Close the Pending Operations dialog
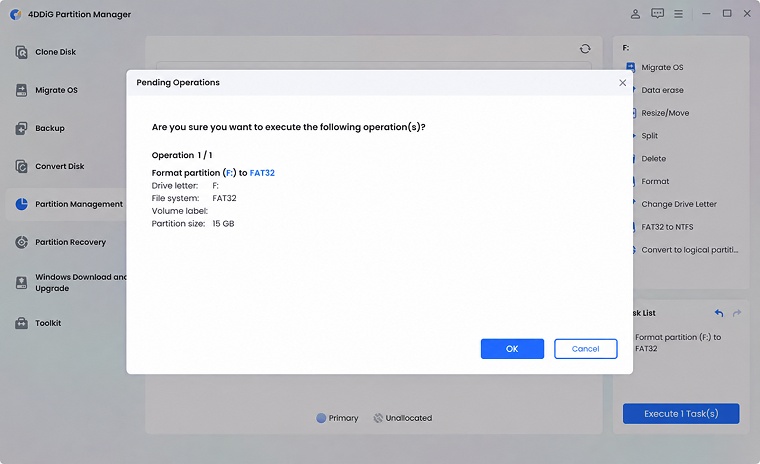Screen dimensions: 760x464 [622, 83]
